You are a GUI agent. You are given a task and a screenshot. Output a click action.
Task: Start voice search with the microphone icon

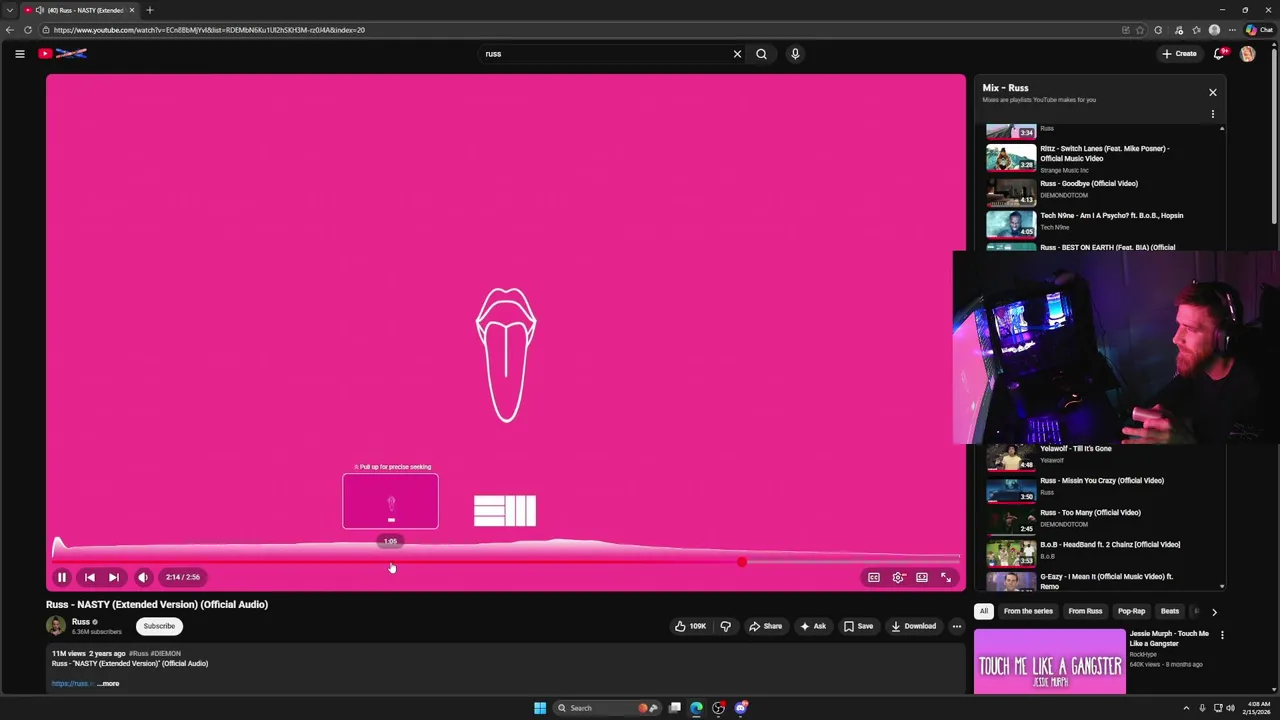click(795, 54)
